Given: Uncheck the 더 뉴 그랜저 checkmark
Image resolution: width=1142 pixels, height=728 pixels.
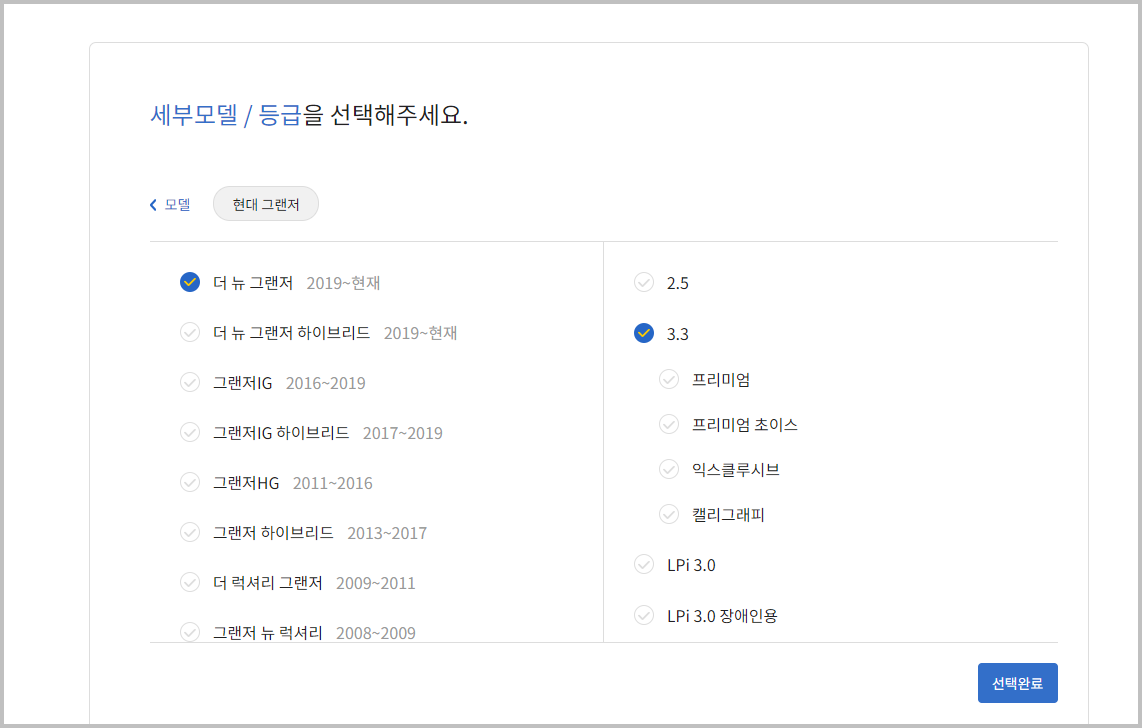Looking at the screenshot, I should pos(190,282).
